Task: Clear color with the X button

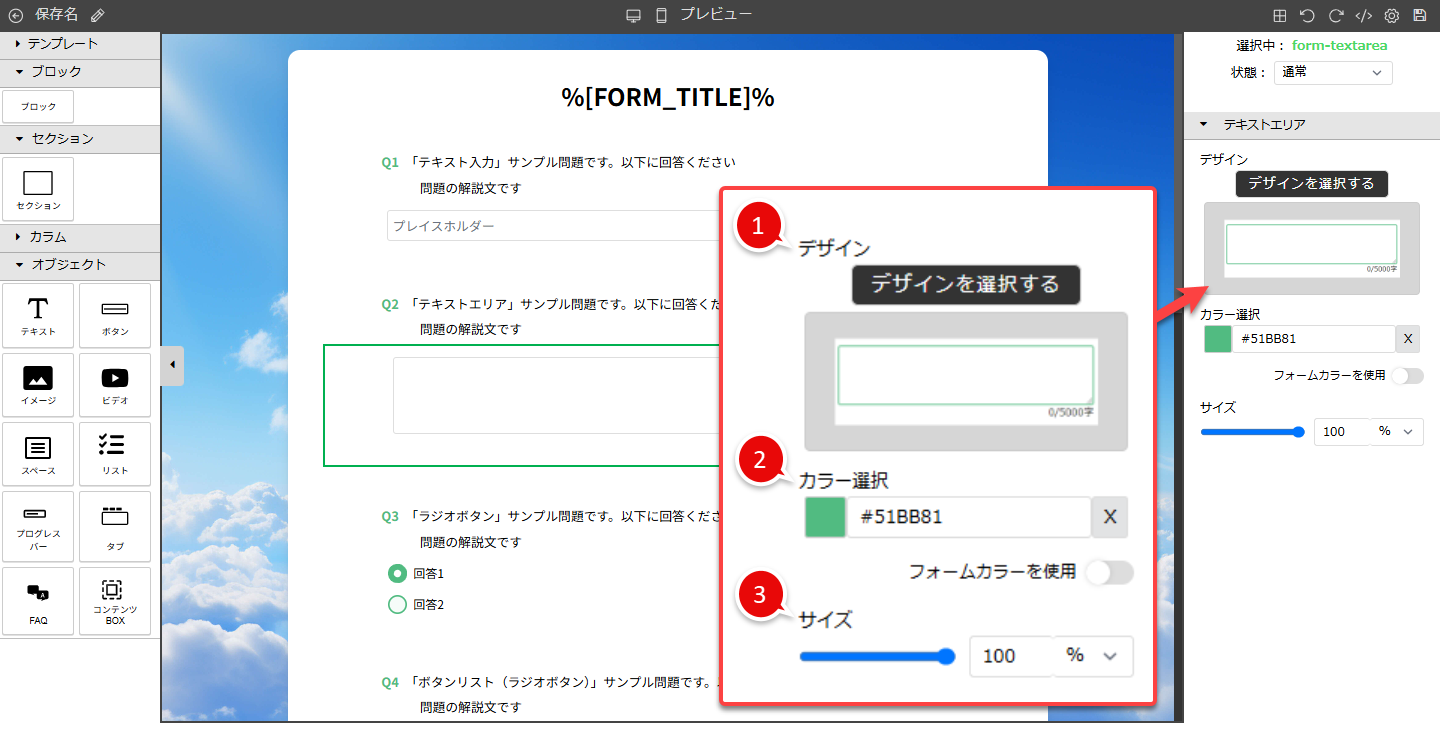Action: point(1407,339)
